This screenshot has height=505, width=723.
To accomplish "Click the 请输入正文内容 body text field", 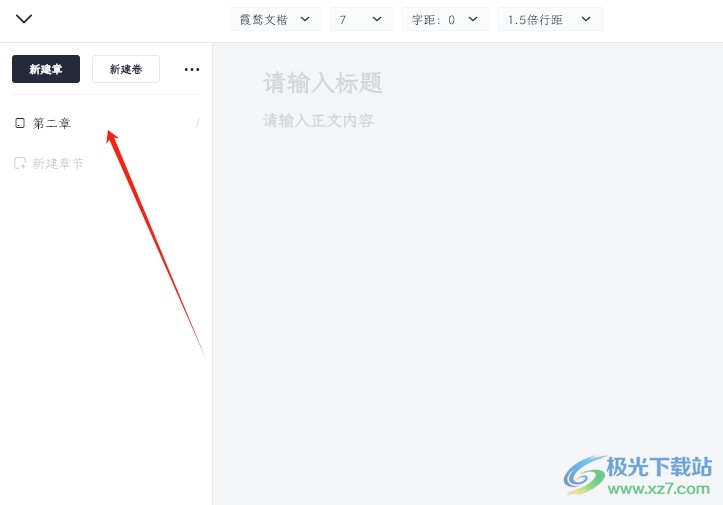I will pyautogui.click(x=318, y=120).
